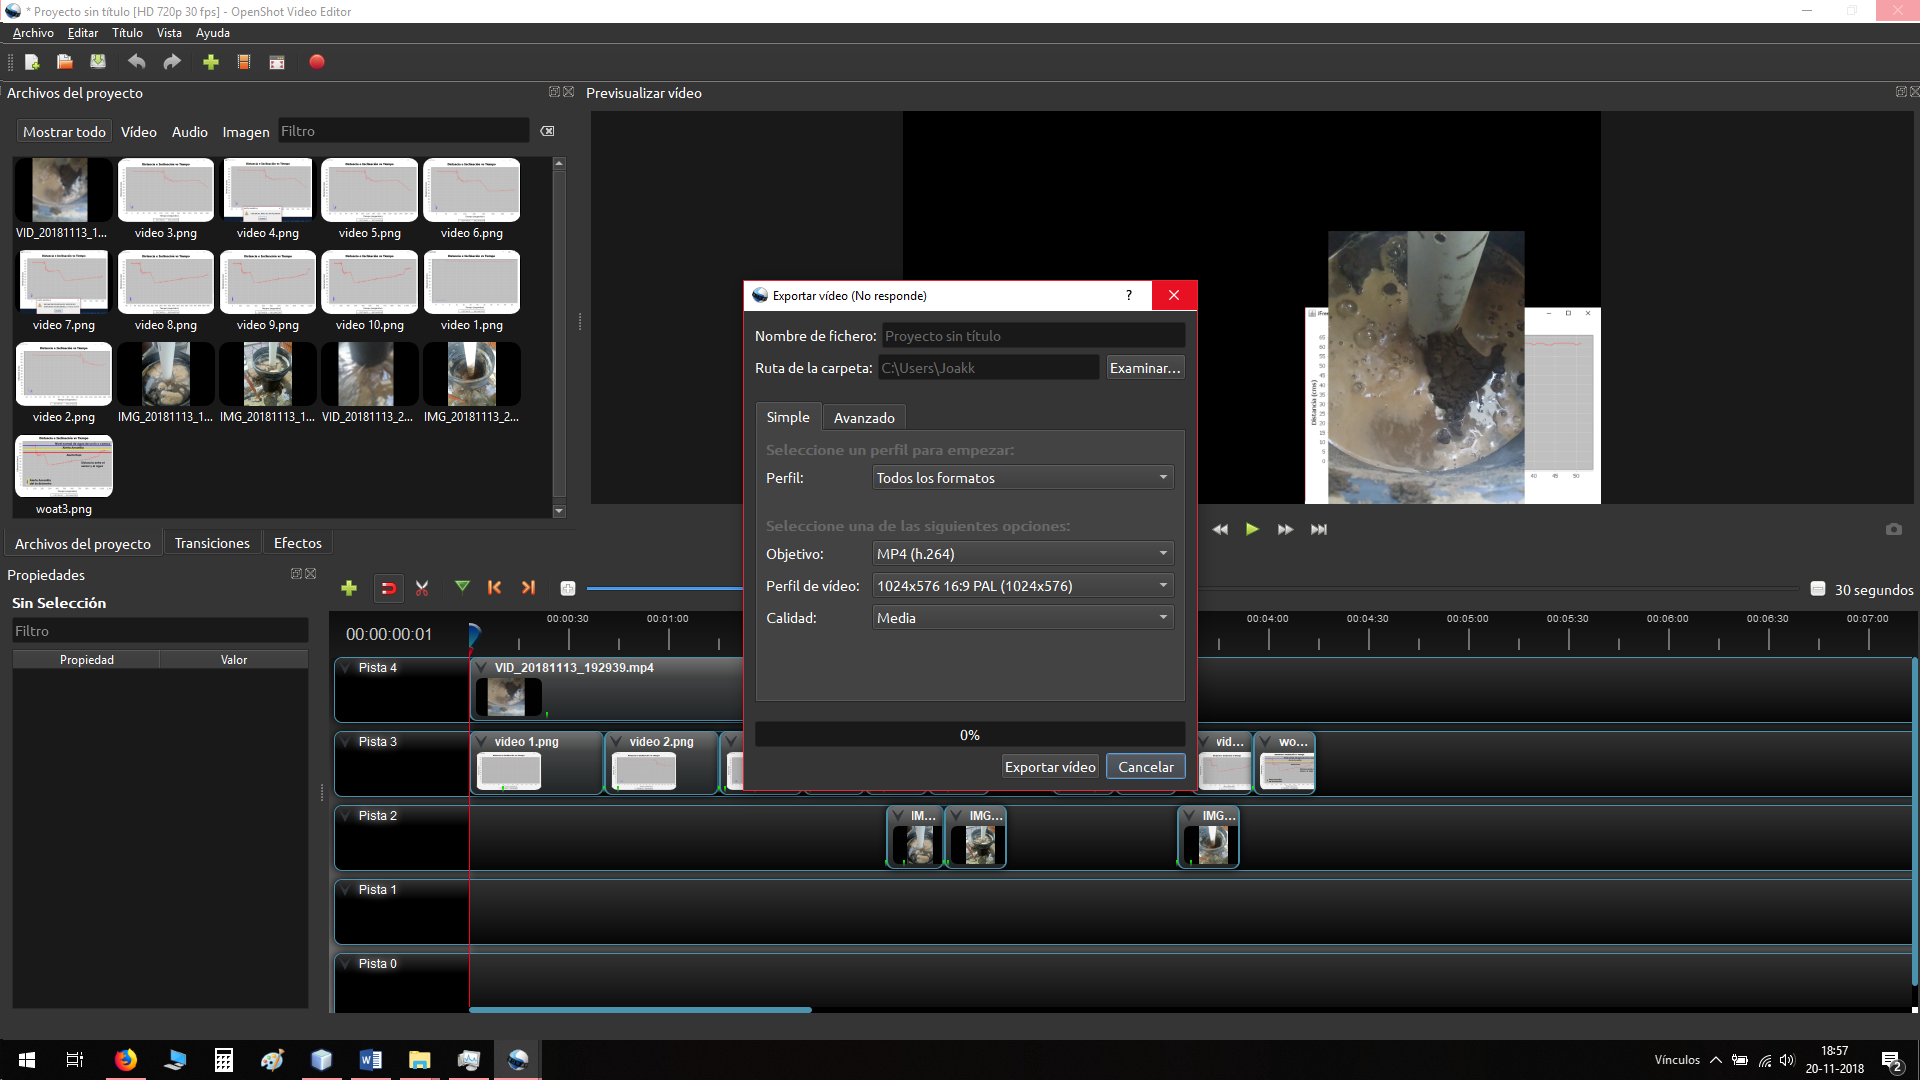Click the export progress bar at 0%
Image resolution: width=1920 pixels, height=1080 pixels.
coord(969,734)
